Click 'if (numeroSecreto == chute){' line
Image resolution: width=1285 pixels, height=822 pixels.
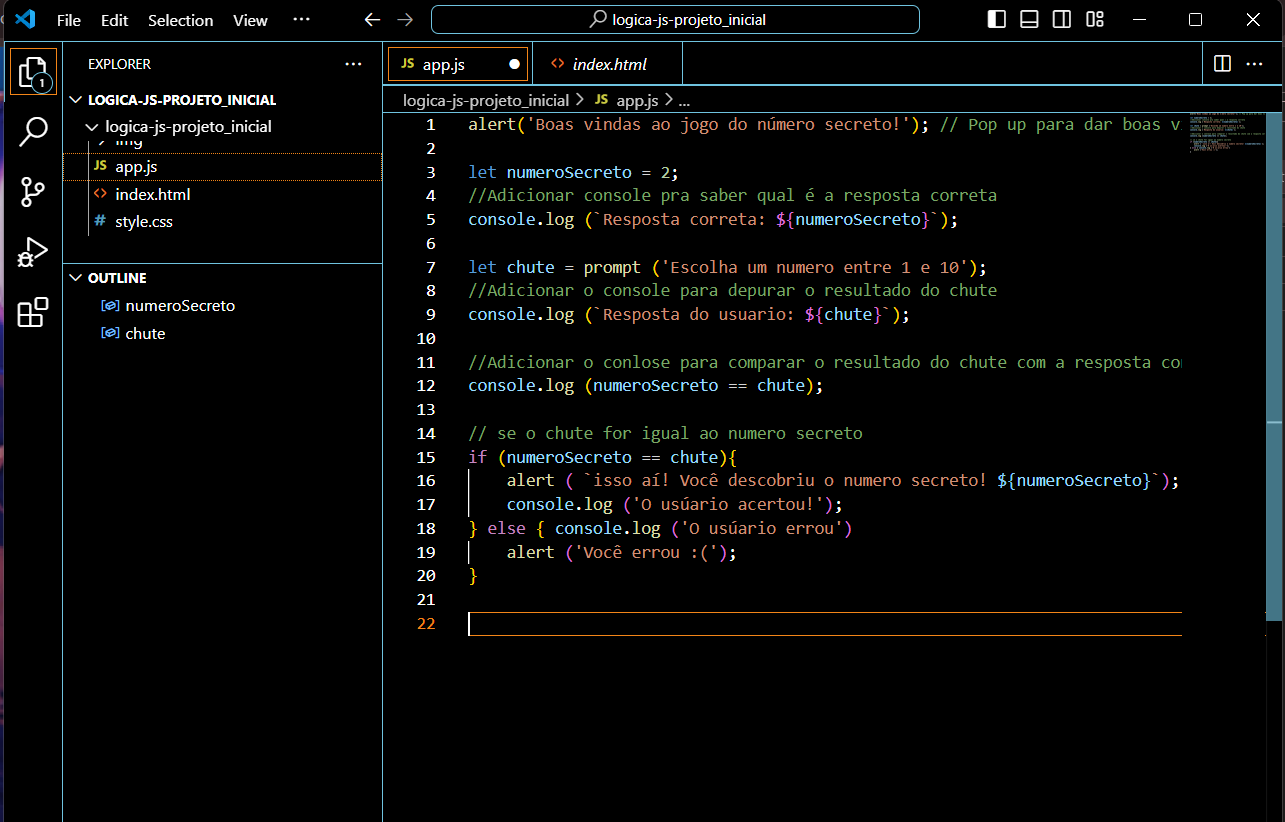click(x=602, y=457)
